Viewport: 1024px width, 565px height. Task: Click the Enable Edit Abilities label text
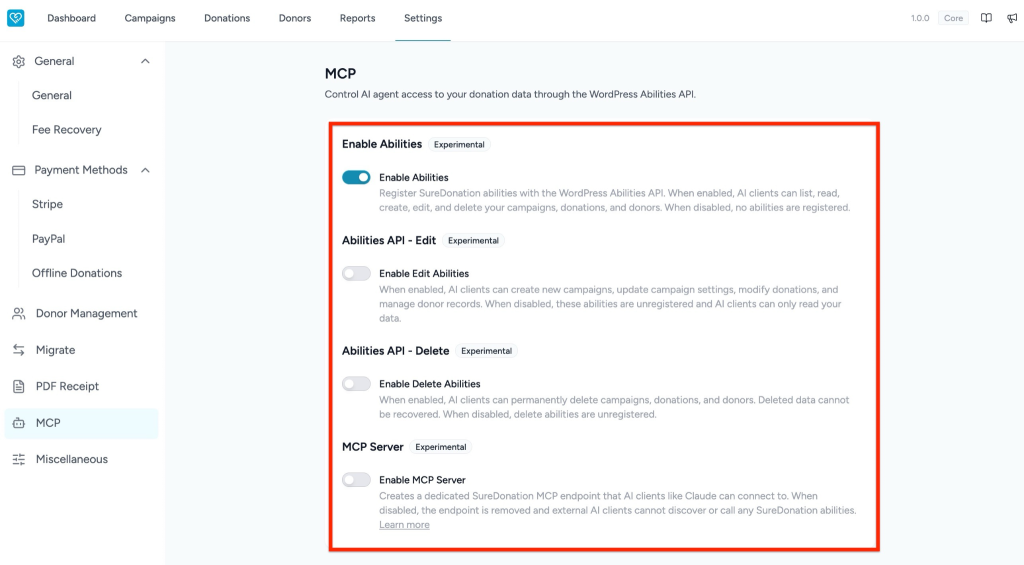click(x=424, y=274)
